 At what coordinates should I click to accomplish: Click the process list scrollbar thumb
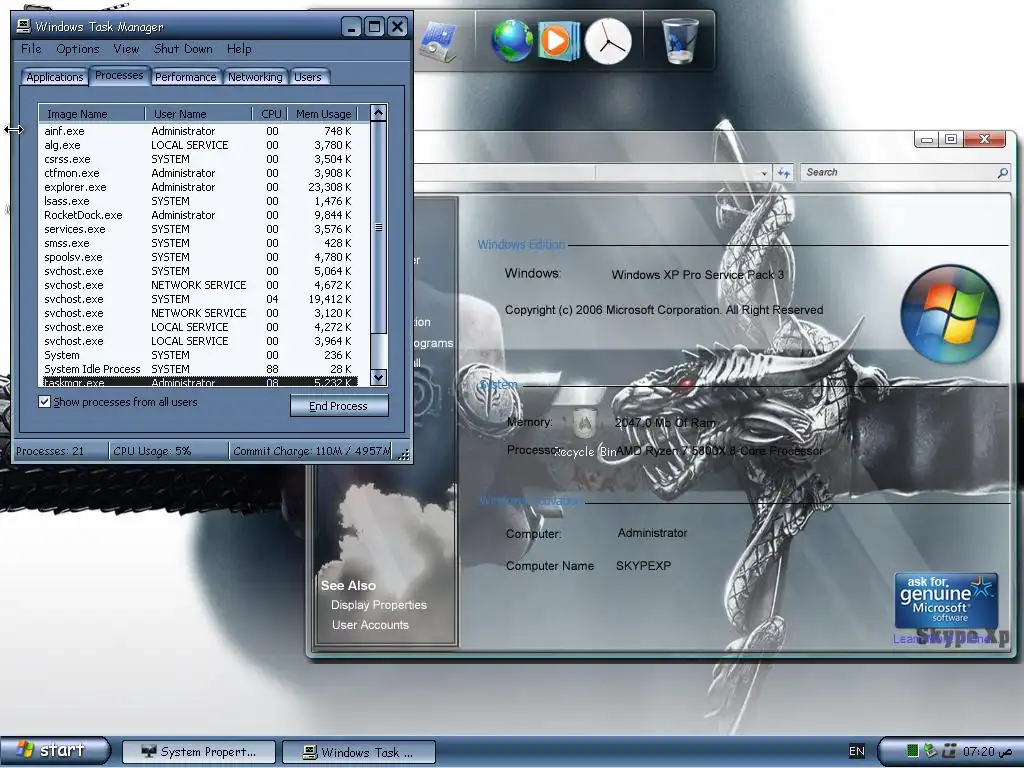tap(378, 227)
